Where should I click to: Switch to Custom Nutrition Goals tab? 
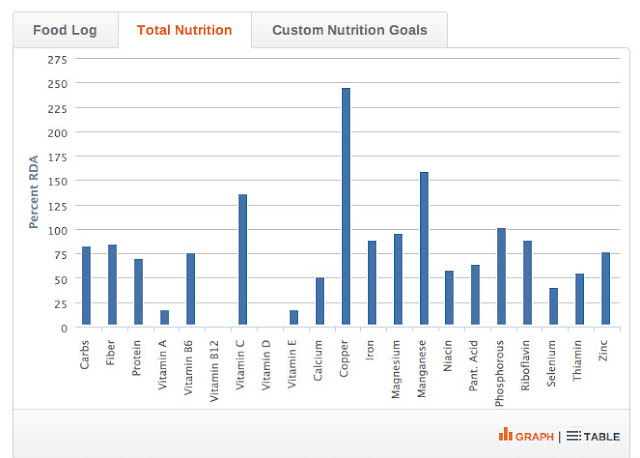point(350,30)
